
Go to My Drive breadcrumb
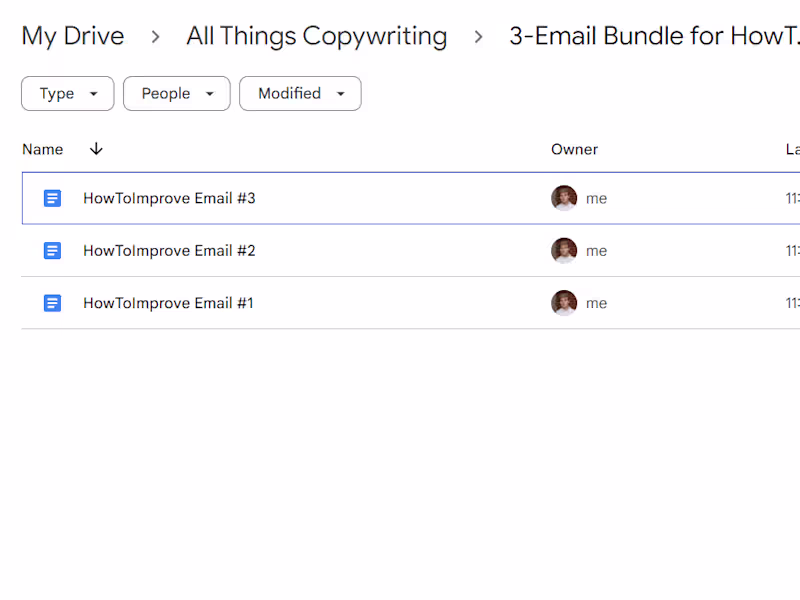[73, 37]
